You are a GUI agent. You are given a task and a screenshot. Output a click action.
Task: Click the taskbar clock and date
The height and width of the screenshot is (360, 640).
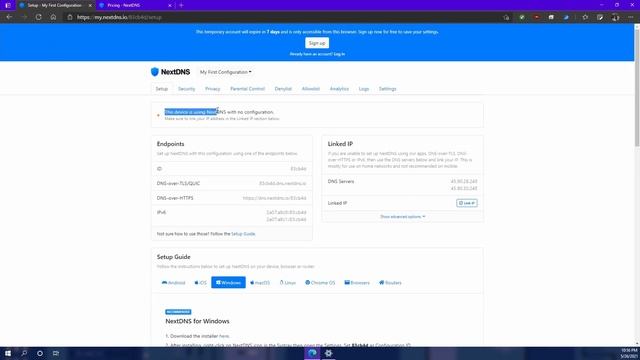629,353
